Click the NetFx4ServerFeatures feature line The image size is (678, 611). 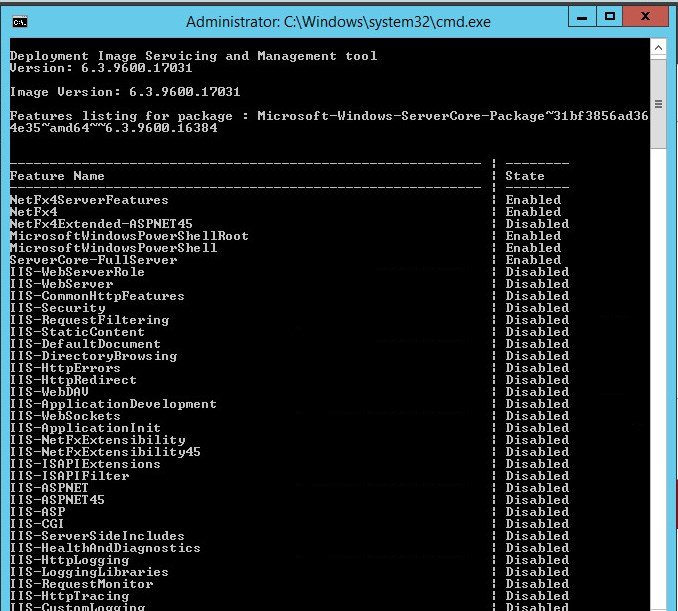(x=89, y=200)
